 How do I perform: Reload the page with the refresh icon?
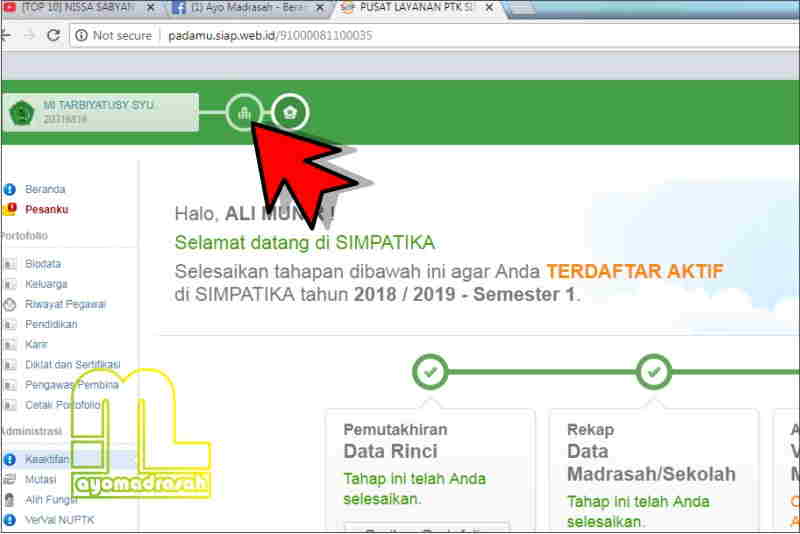tap(53, 35)
